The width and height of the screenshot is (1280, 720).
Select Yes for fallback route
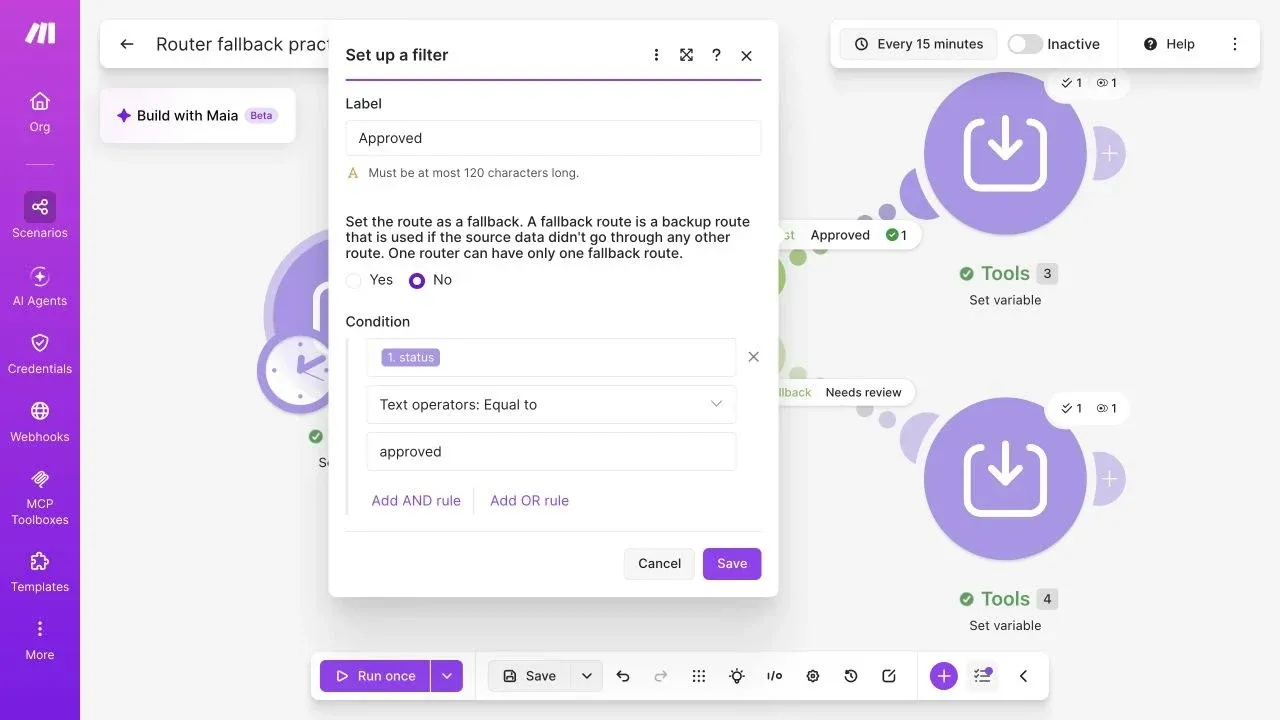354,281
